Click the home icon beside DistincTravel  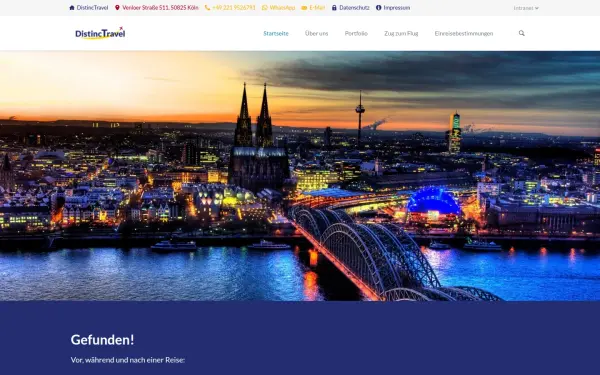pyautogui.click(x=72, y=8)
